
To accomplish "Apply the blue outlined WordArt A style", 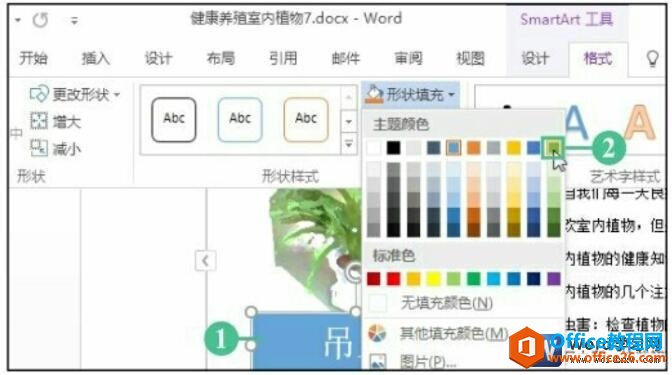I will [x=576, y=122].
